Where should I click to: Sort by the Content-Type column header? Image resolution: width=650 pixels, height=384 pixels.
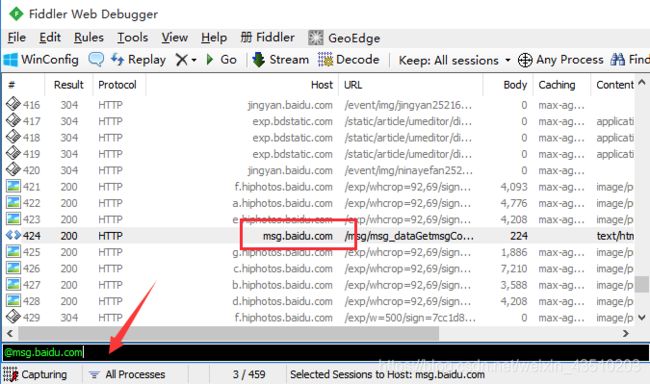(615, 85)
